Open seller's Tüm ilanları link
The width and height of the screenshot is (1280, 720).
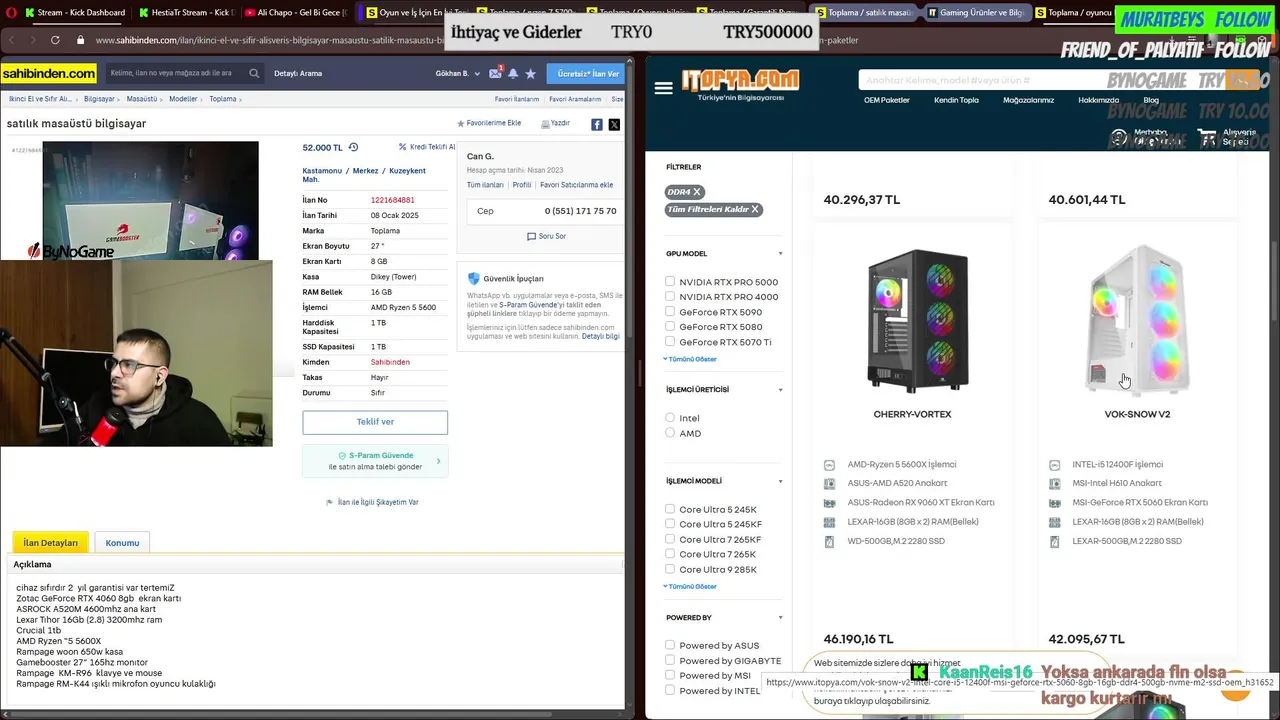[485, 185]
